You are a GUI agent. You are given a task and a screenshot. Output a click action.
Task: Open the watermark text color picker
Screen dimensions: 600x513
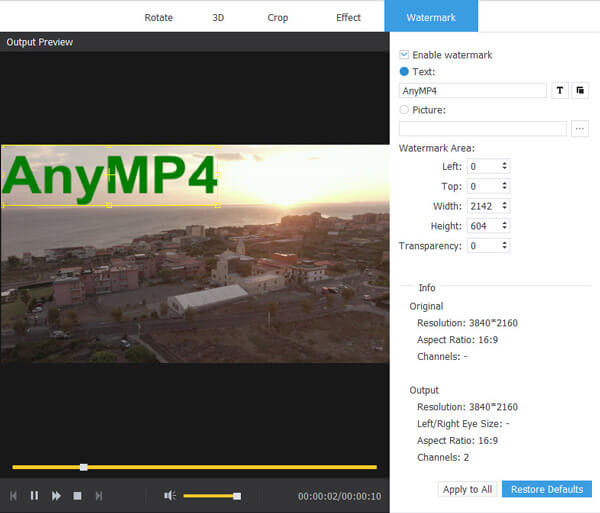click(580, 90)
